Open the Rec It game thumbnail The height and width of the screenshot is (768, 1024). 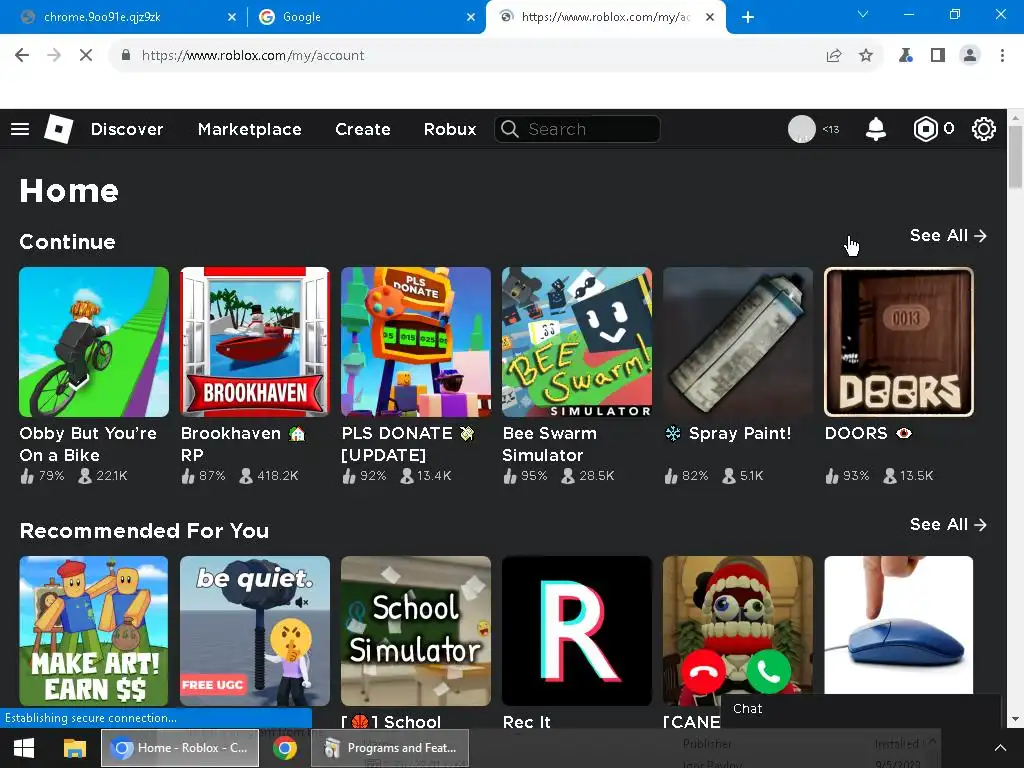pyautogui.click(x=577, y=631)
